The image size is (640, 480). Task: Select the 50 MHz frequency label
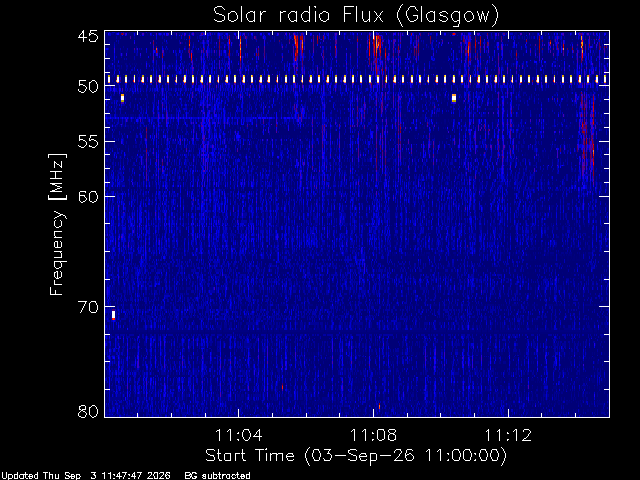coord(88,87)
